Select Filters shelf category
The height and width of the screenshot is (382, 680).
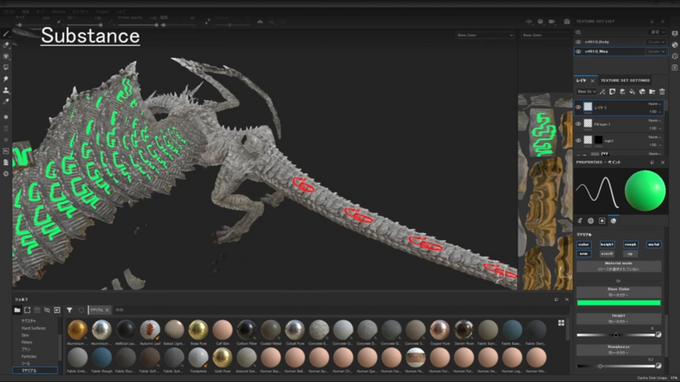click(x=26, y=342)
